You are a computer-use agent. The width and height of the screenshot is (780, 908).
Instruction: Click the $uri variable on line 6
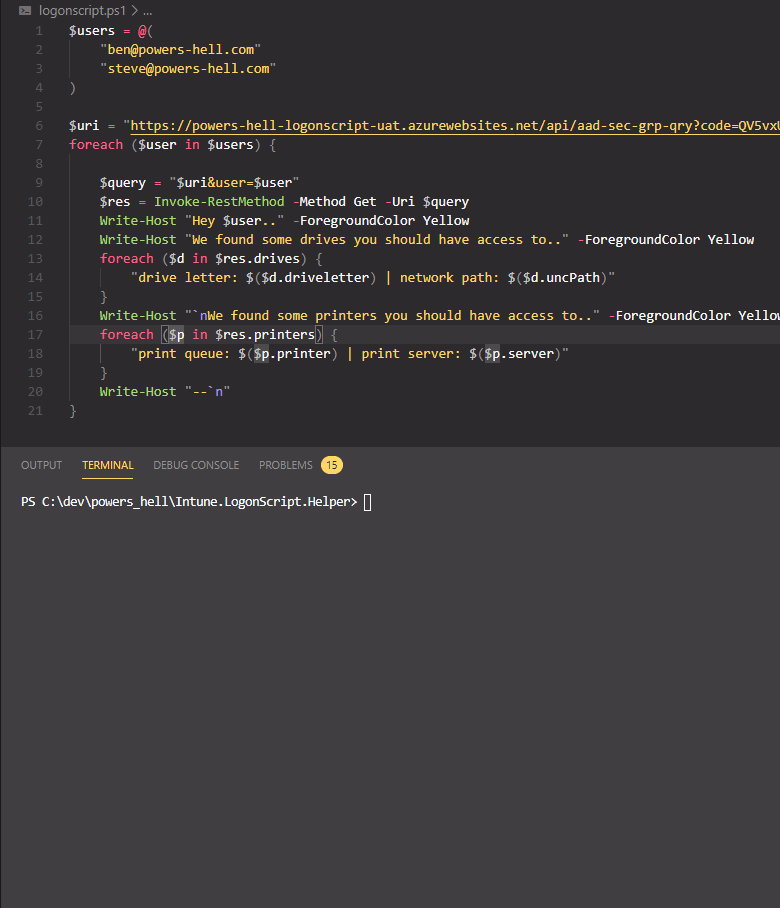[x=84, y=126]
